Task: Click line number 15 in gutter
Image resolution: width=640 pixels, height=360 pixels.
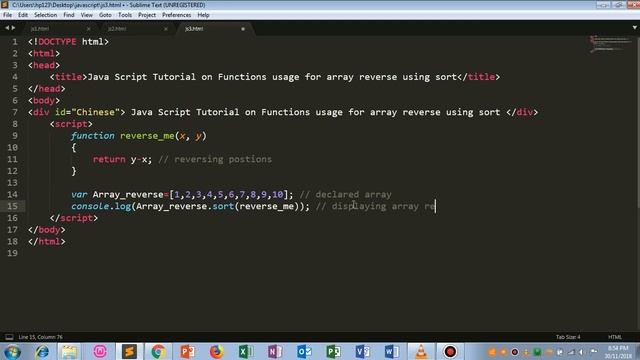Action: coord(12,206)
